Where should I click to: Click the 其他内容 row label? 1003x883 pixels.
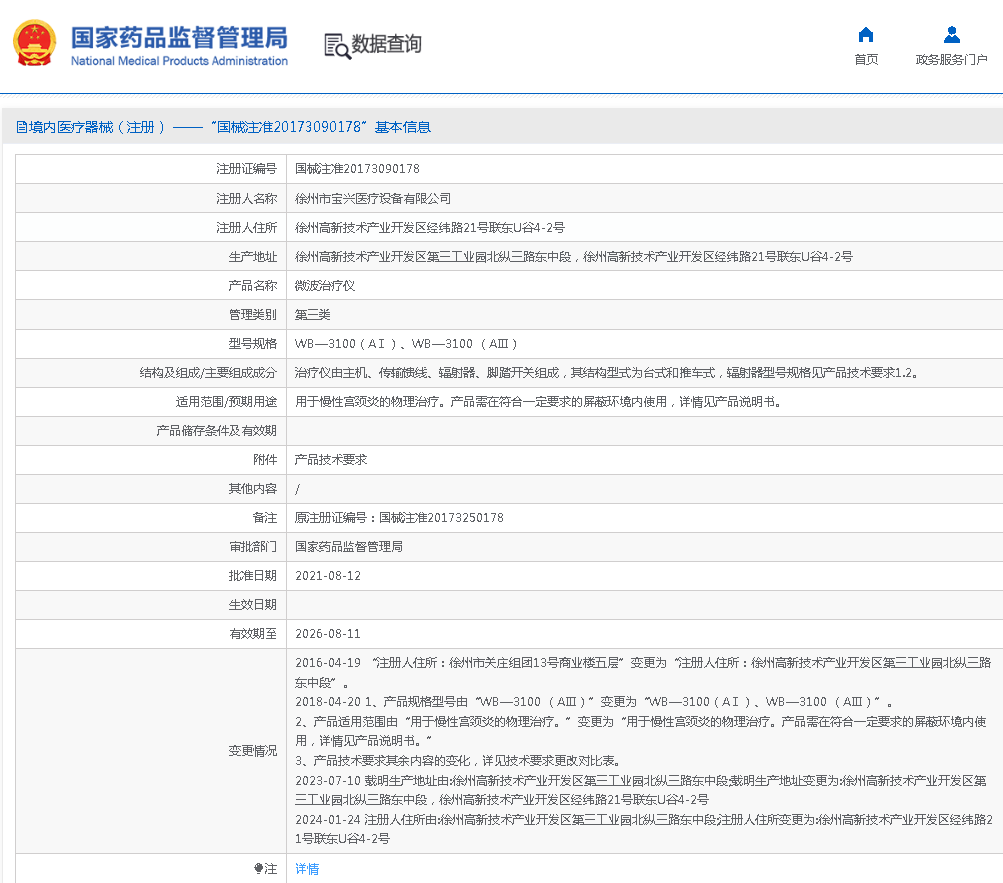coord(253,489)
